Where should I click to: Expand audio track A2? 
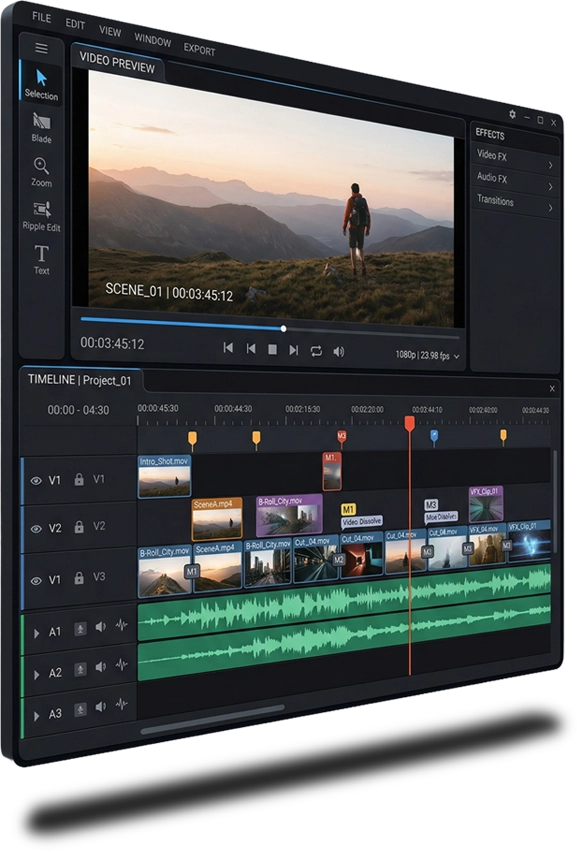click(36, 675)
